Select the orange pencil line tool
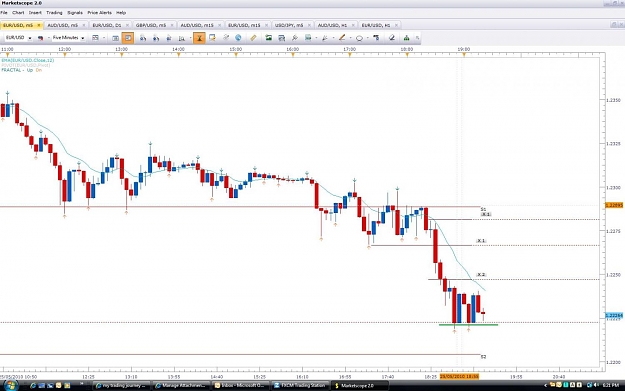The height and width of the screenshot is (391, 625). tap(342, 38)
